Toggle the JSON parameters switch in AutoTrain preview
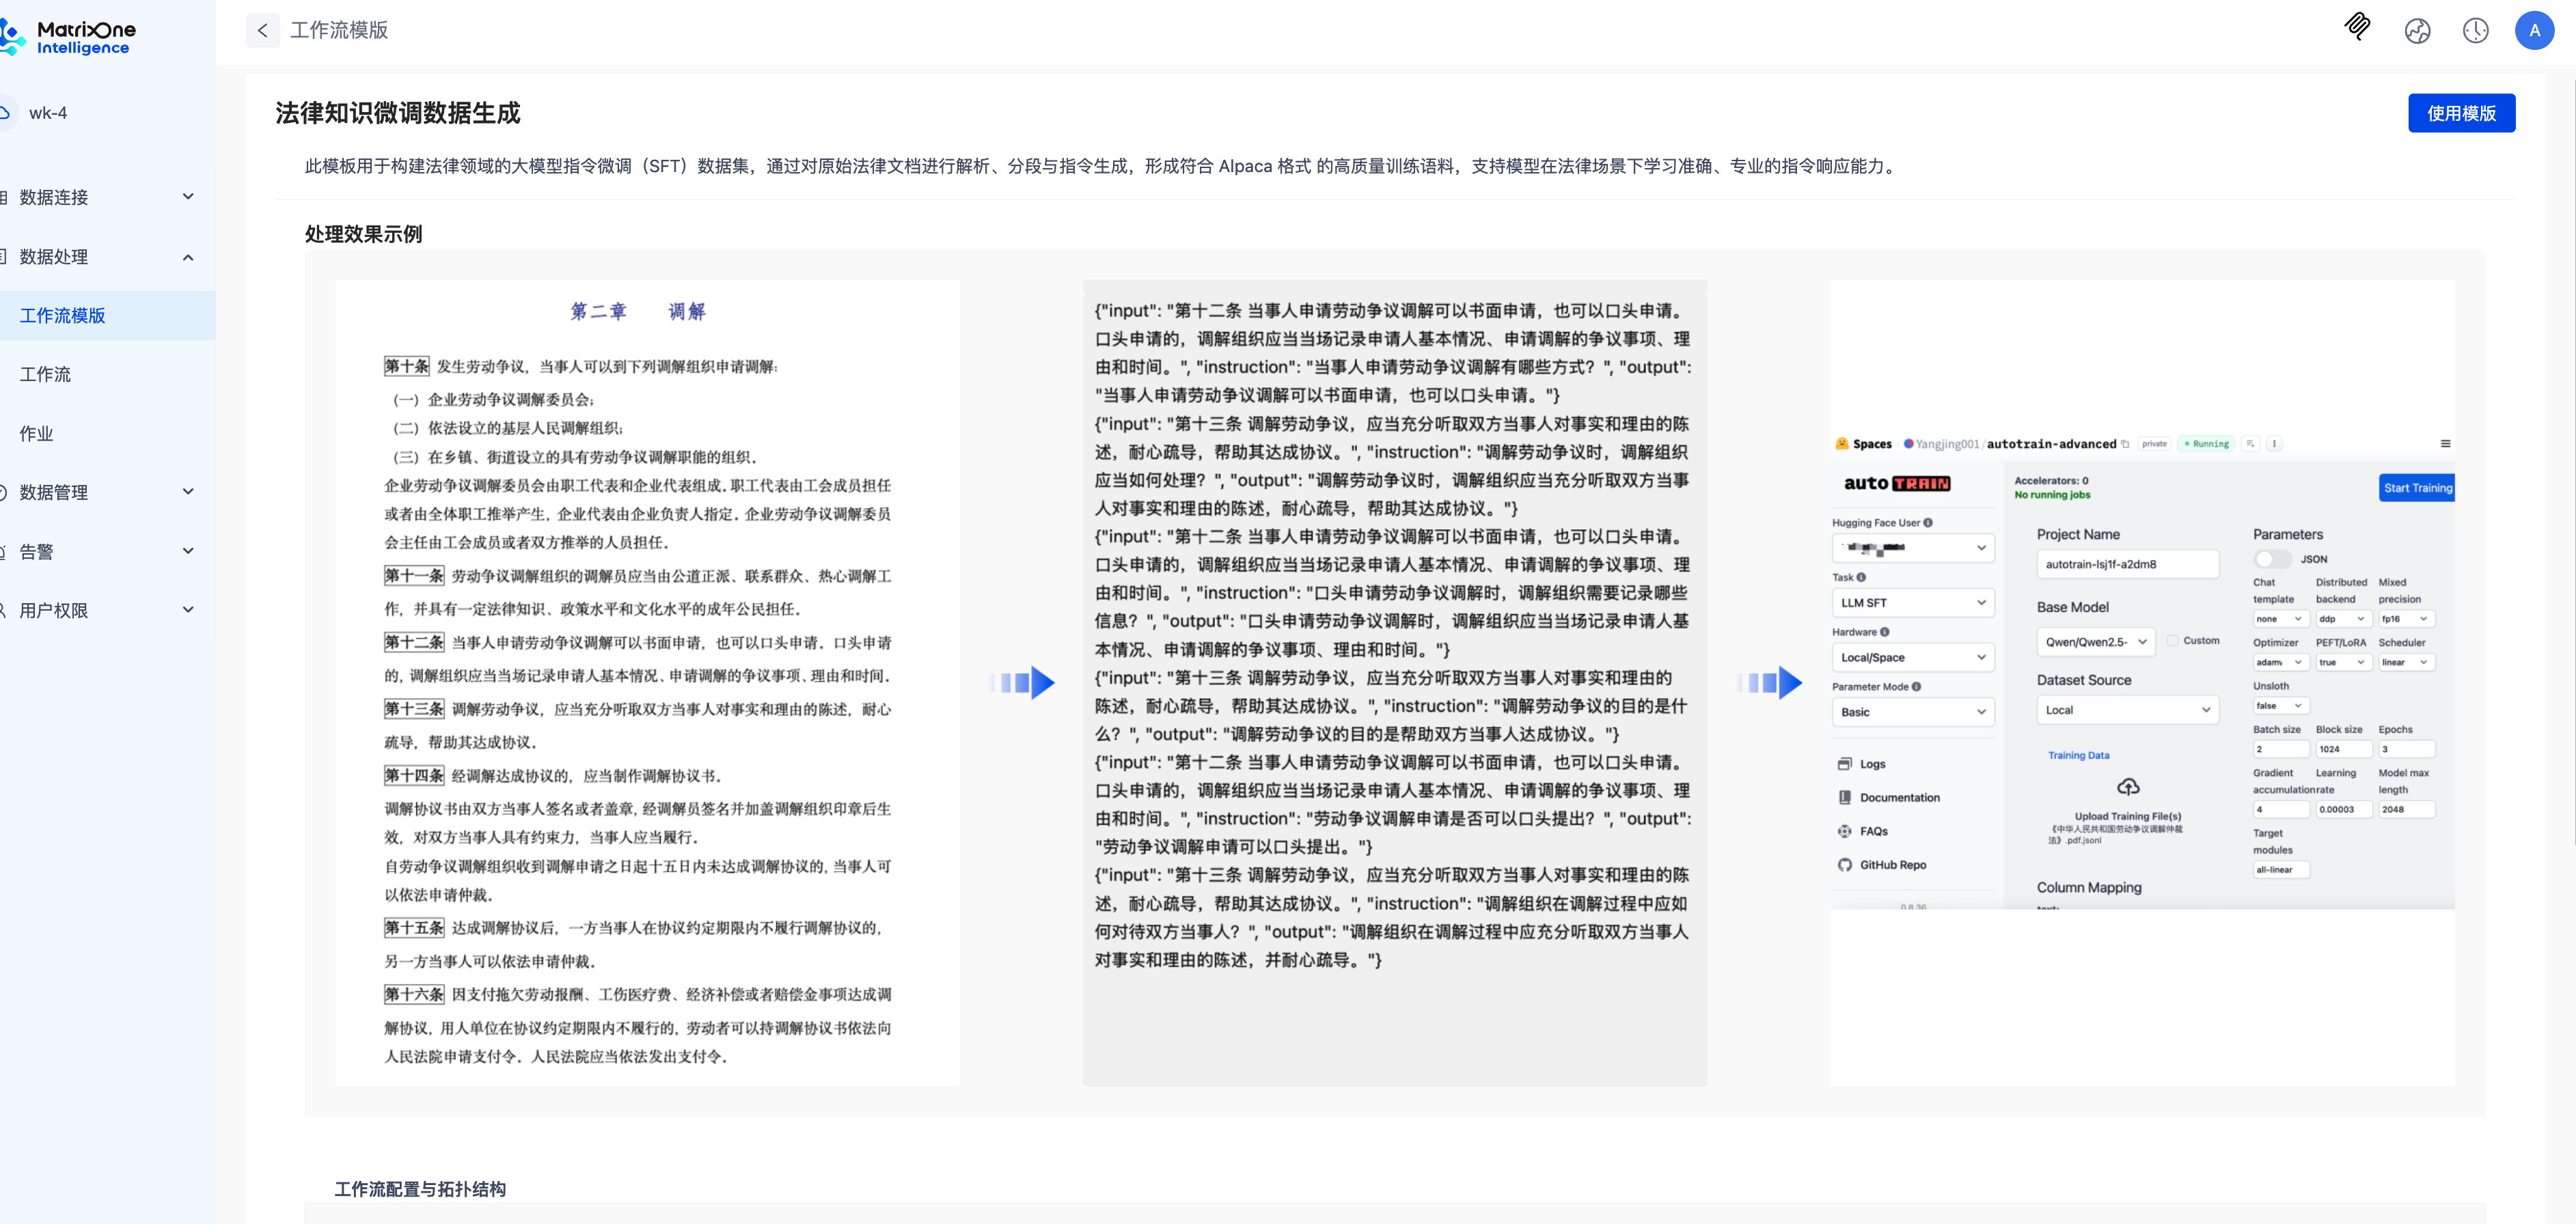The height and width of the screenshot is (1224, 2576). 2272,559
